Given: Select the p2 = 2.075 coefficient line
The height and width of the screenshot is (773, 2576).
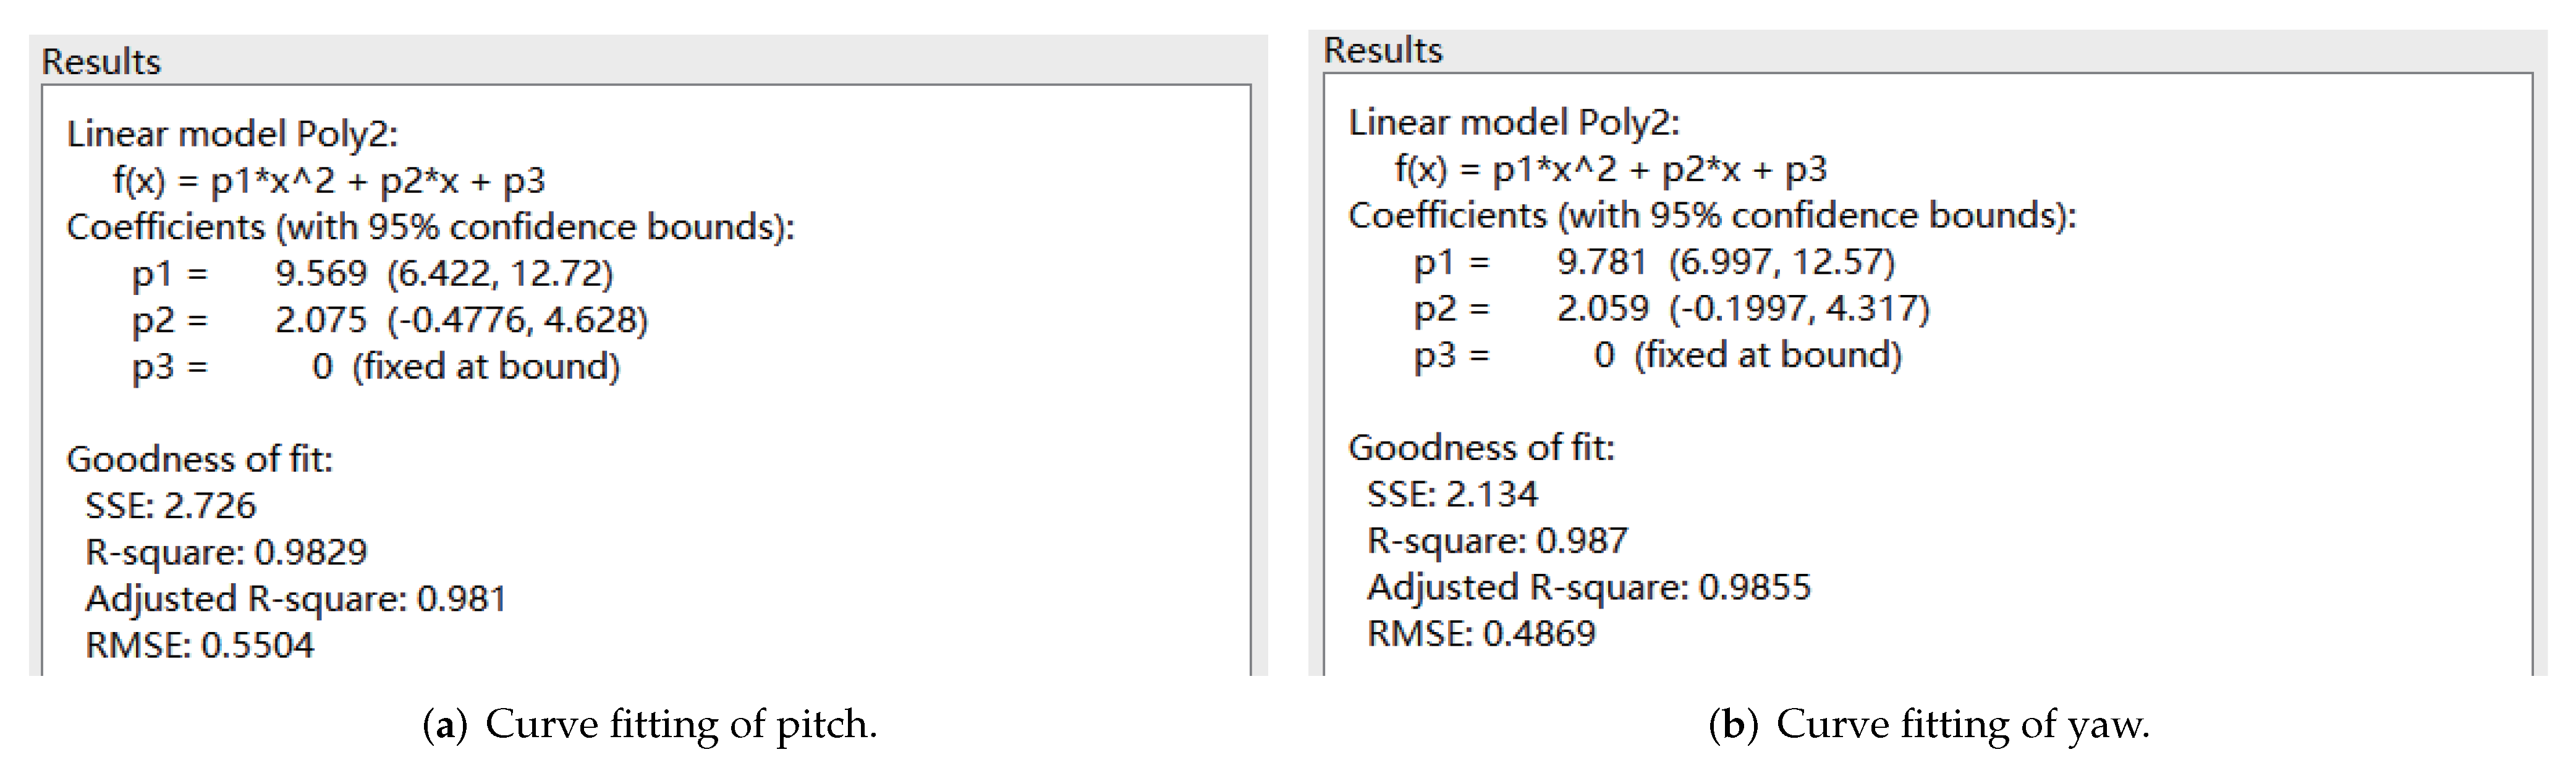Looking at the screenshot, I should (390, 320).
